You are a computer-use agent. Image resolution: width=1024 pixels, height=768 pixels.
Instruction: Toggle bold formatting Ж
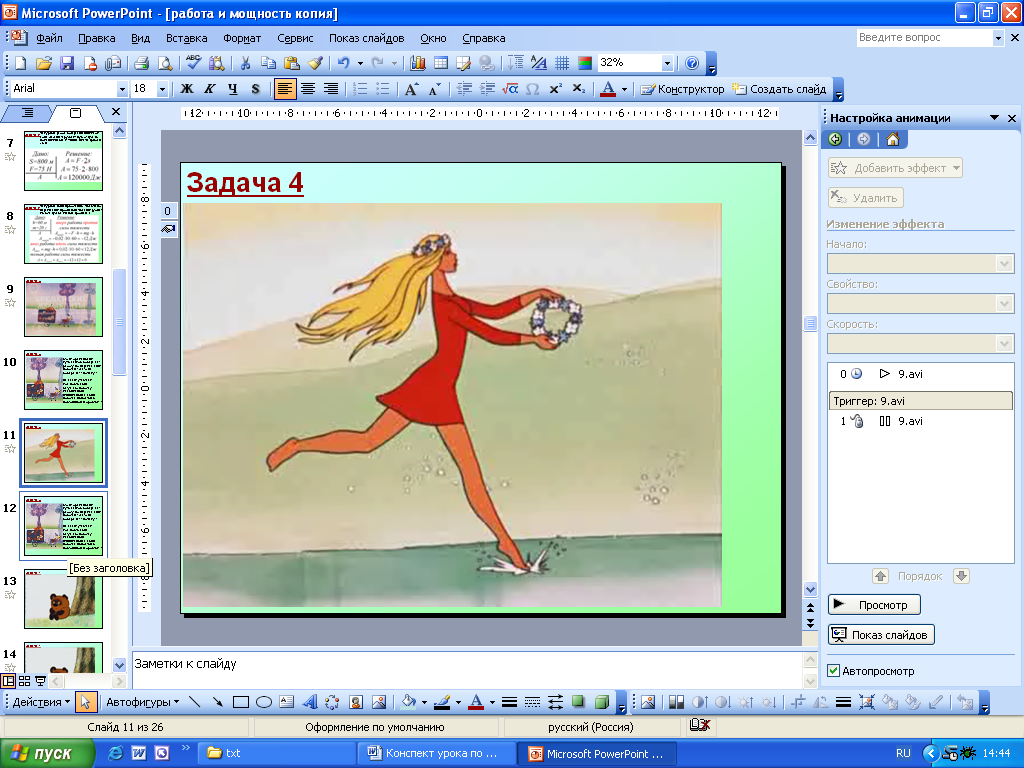(187, 89)
